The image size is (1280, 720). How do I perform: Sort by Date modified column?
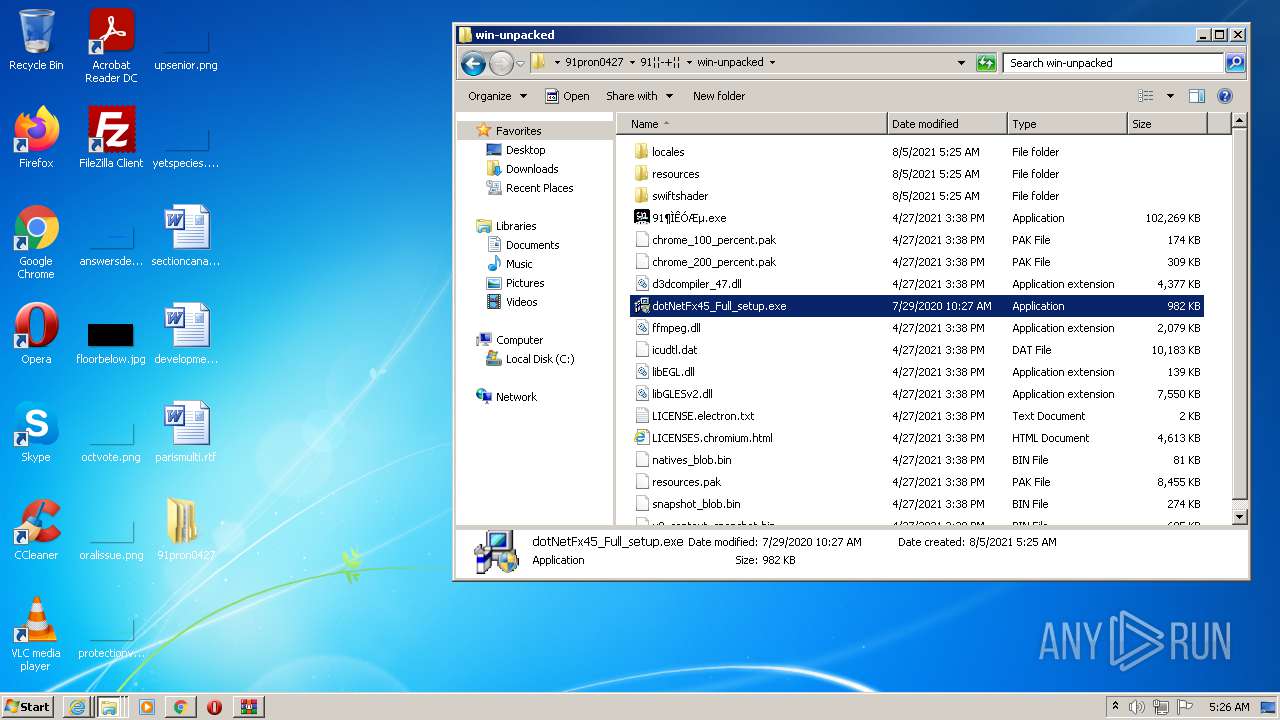coord(947,124)
